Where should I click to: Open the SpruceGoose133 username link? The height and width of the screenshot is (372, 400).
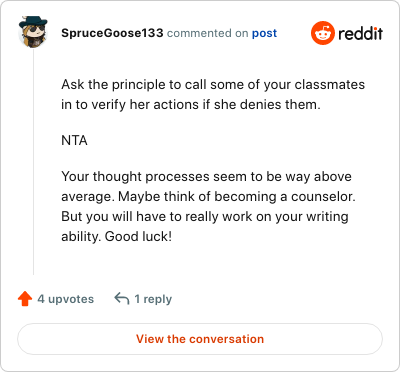click(112, 33)
